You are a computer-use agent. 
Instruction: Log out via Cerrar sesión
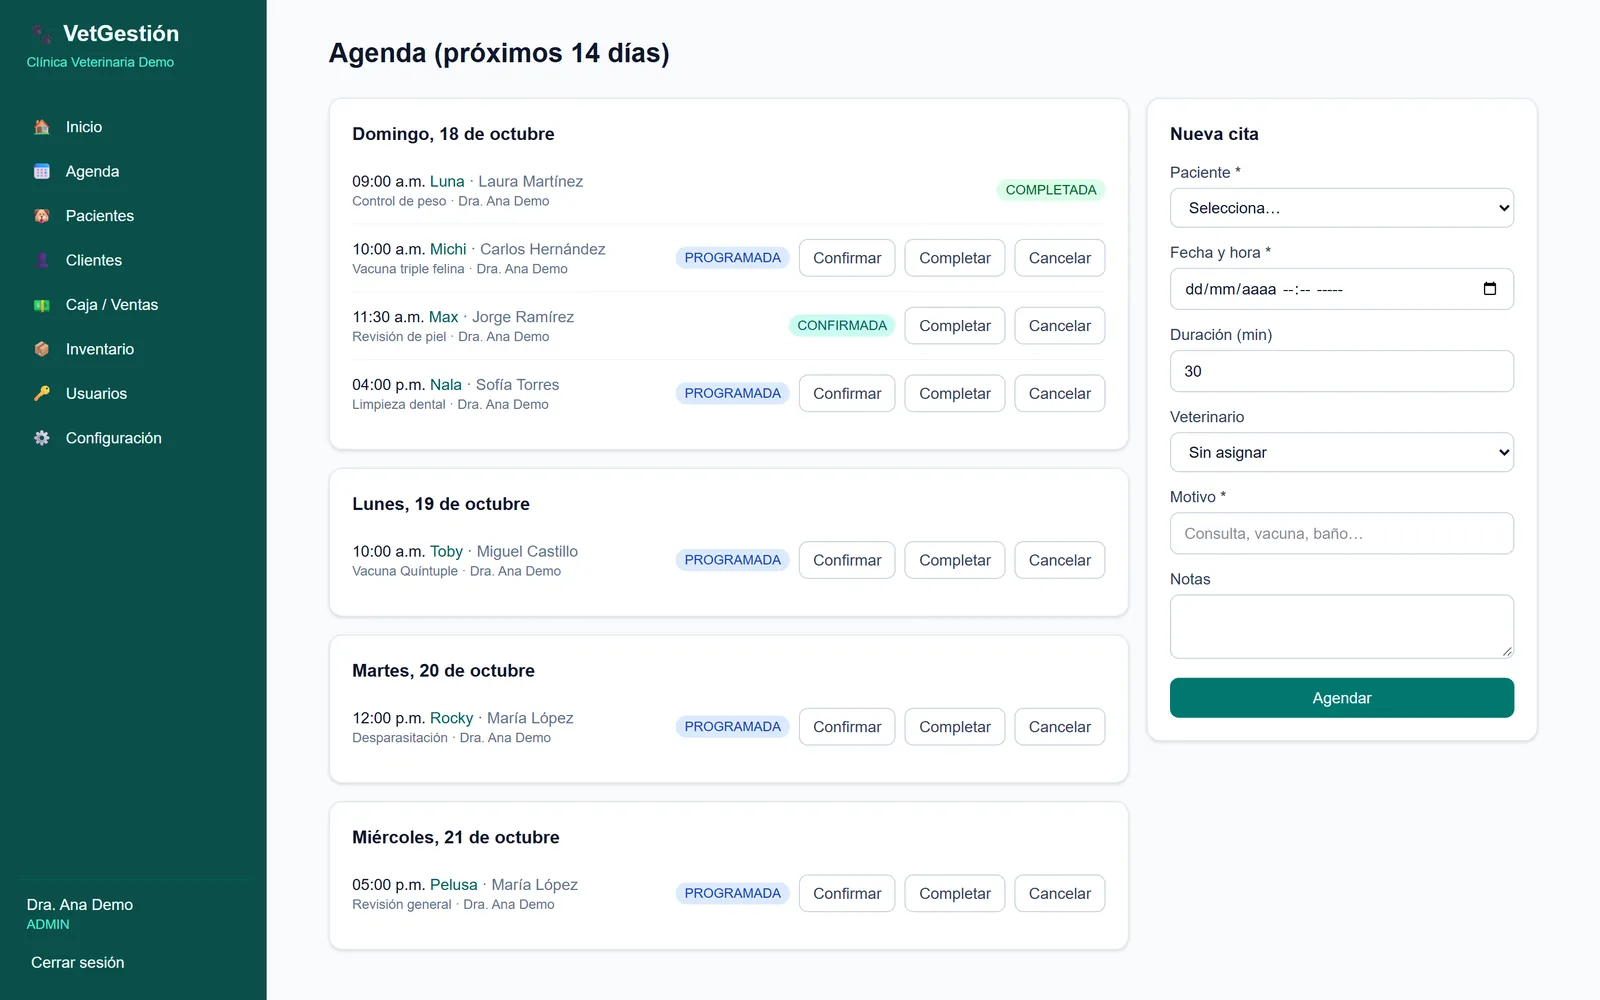pyautogui.click(x=78, y=962)
